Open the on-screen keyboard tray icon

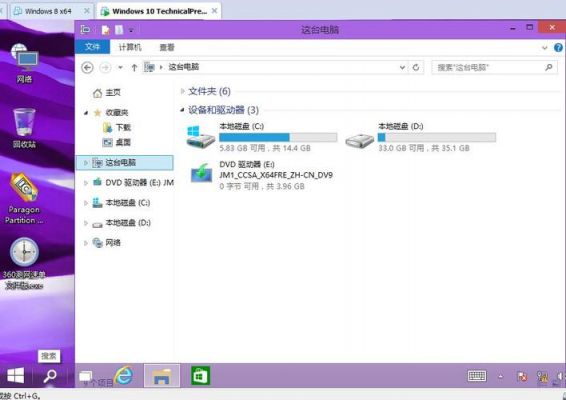[477, 376]
